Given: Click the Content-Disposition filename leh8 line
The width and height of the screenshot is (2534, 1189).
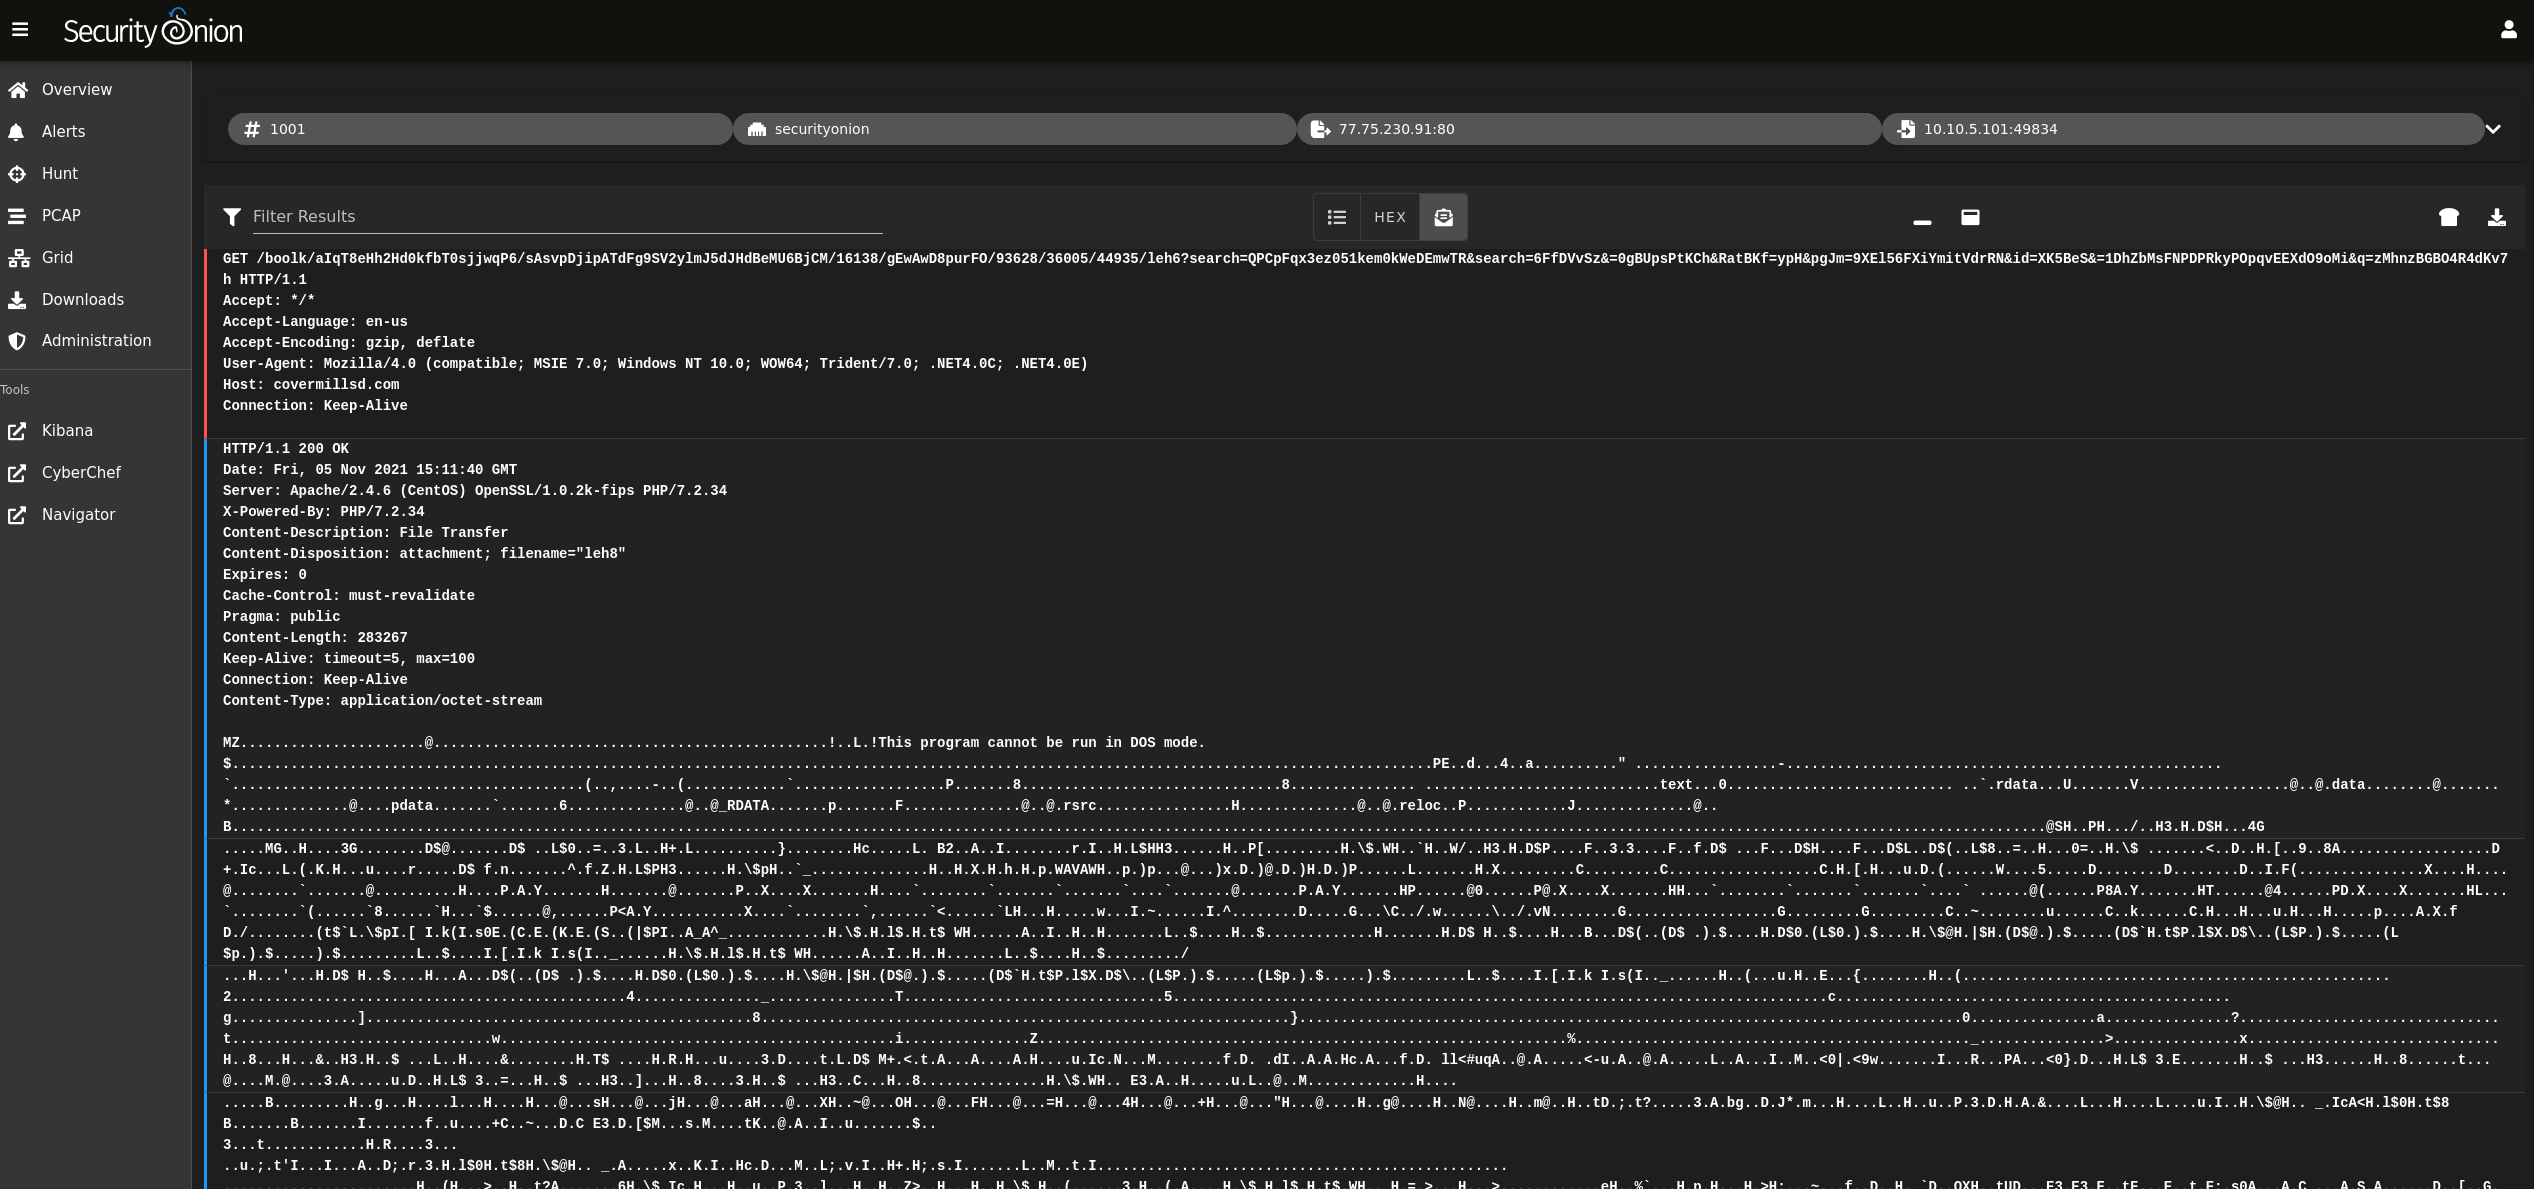Looking at the screenshot, I should [424, 554].
